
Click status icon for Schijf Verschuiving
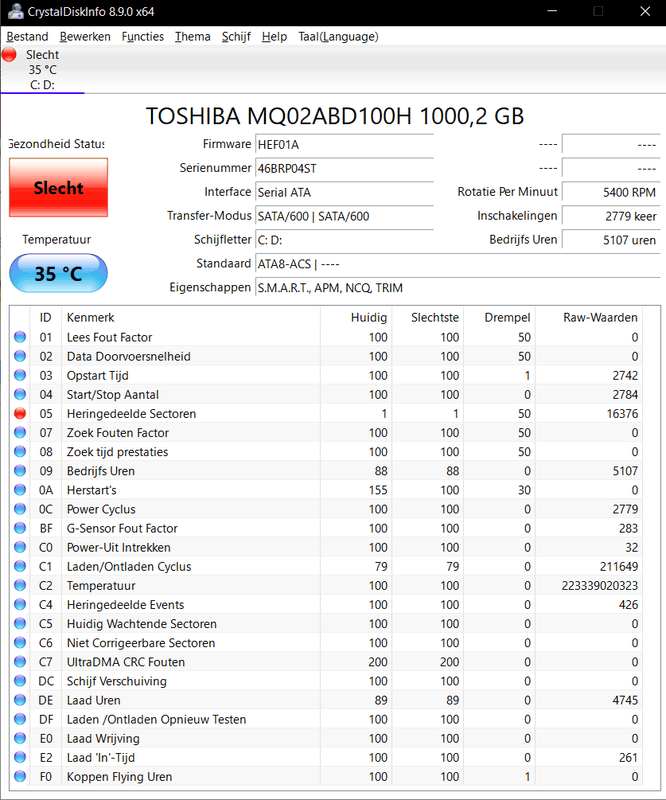20,681
